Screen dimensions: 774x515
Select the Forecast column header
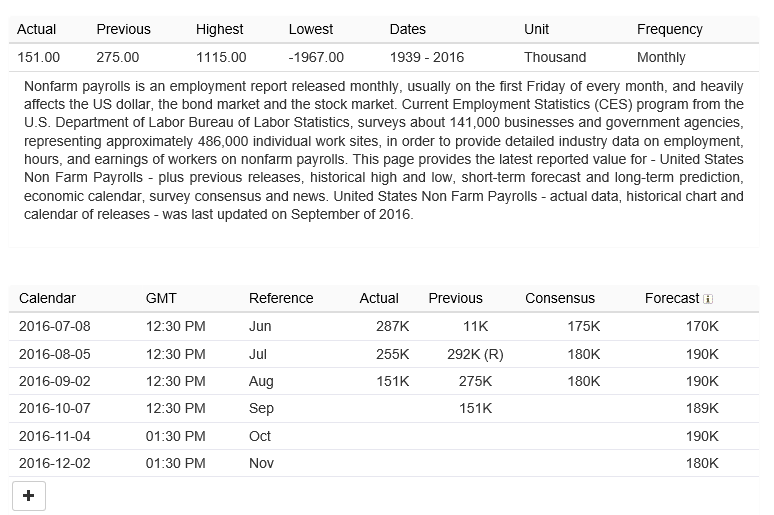[x=672, y=298]
